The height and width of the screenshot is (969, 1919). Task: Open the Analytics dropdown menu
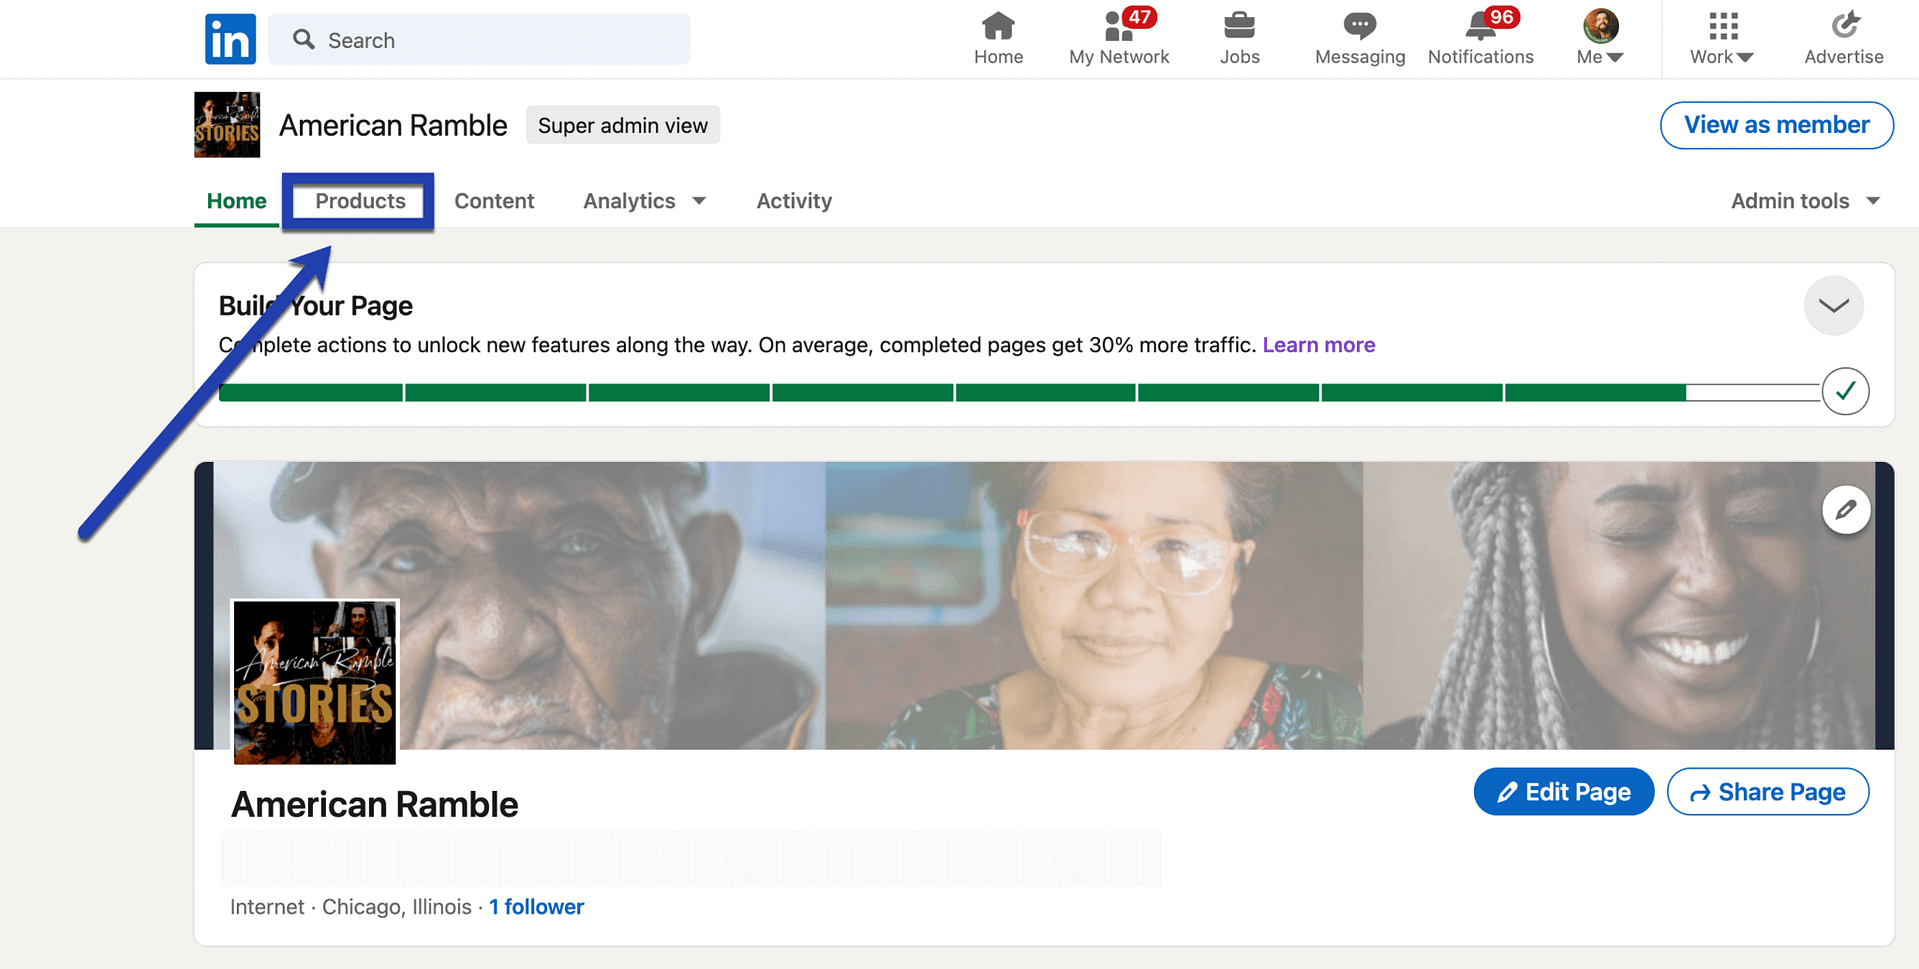tap(644, 201)
